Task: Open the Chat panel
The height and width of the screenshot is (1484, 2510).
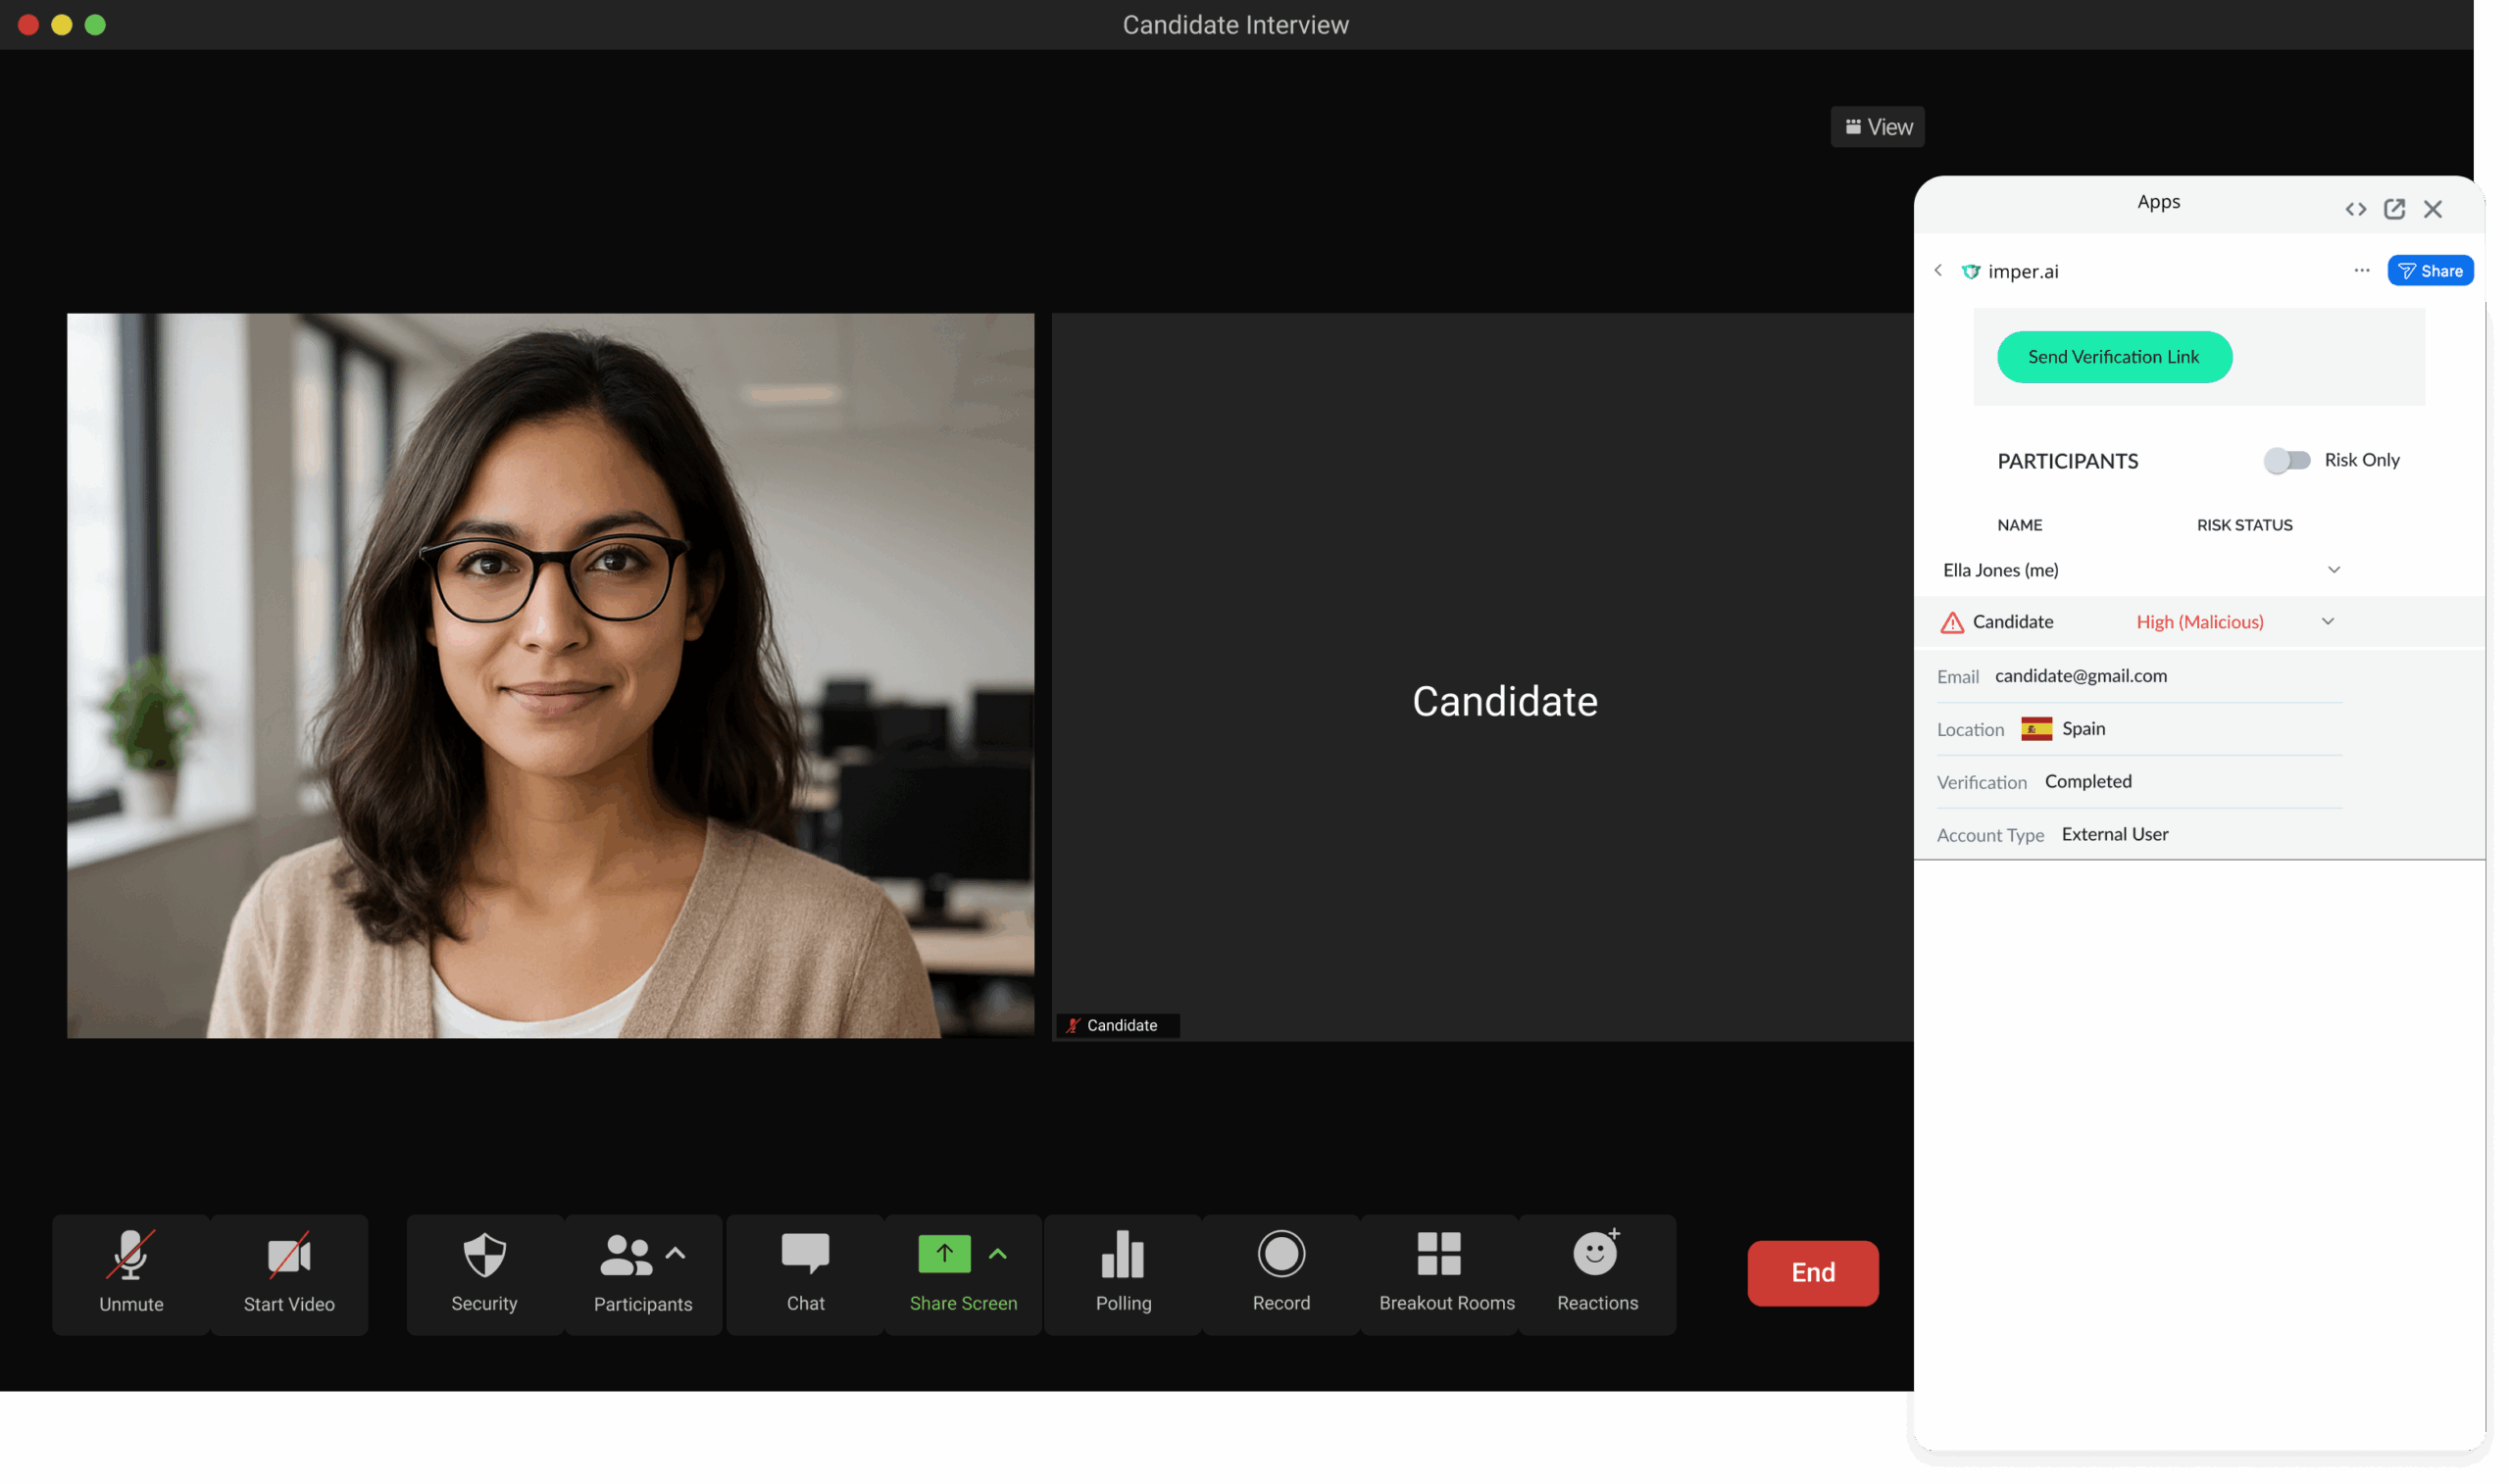Action: click(x=805, y=1255)
